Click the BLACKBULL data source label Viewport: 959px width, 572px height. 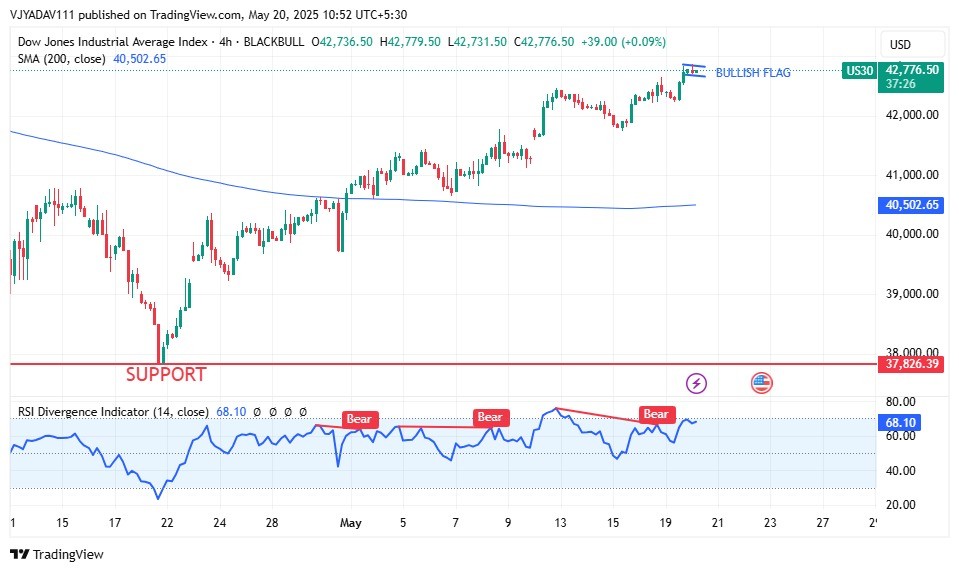[x=274, y=42]
